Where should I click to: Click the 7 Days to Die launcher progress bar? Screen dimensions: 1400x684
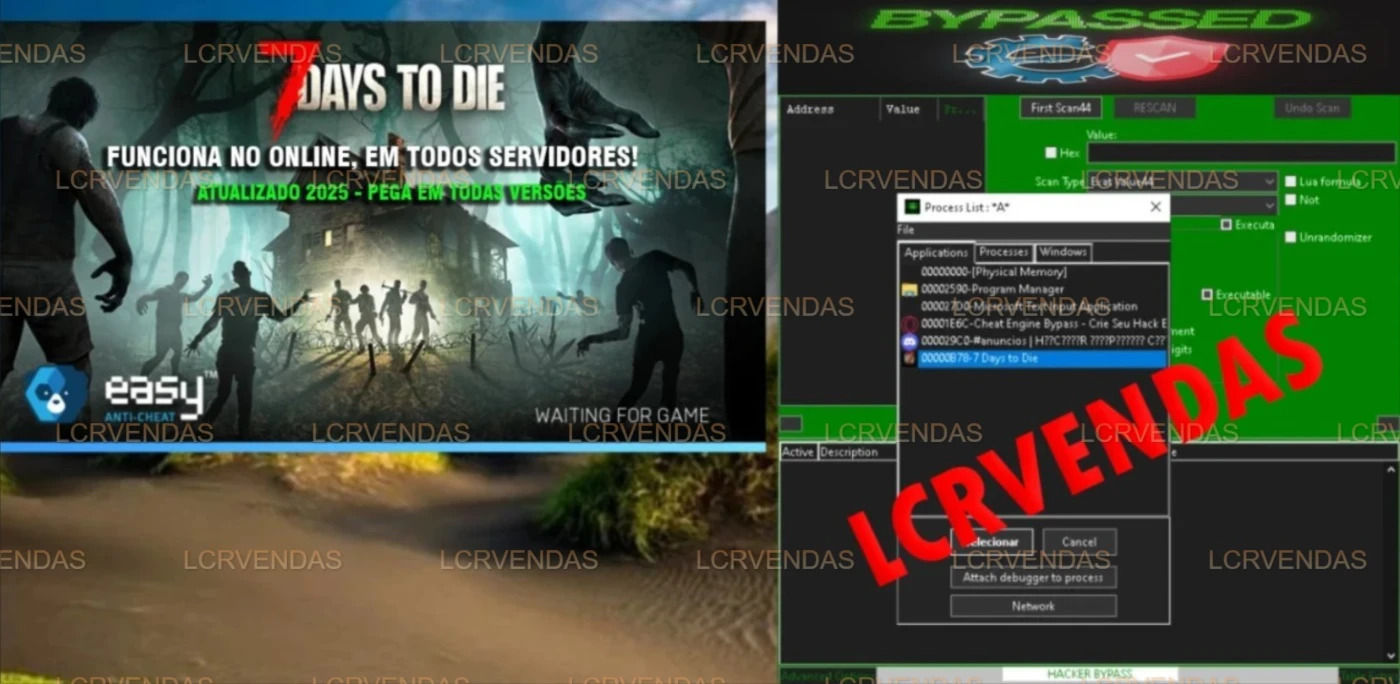[382, 447]
